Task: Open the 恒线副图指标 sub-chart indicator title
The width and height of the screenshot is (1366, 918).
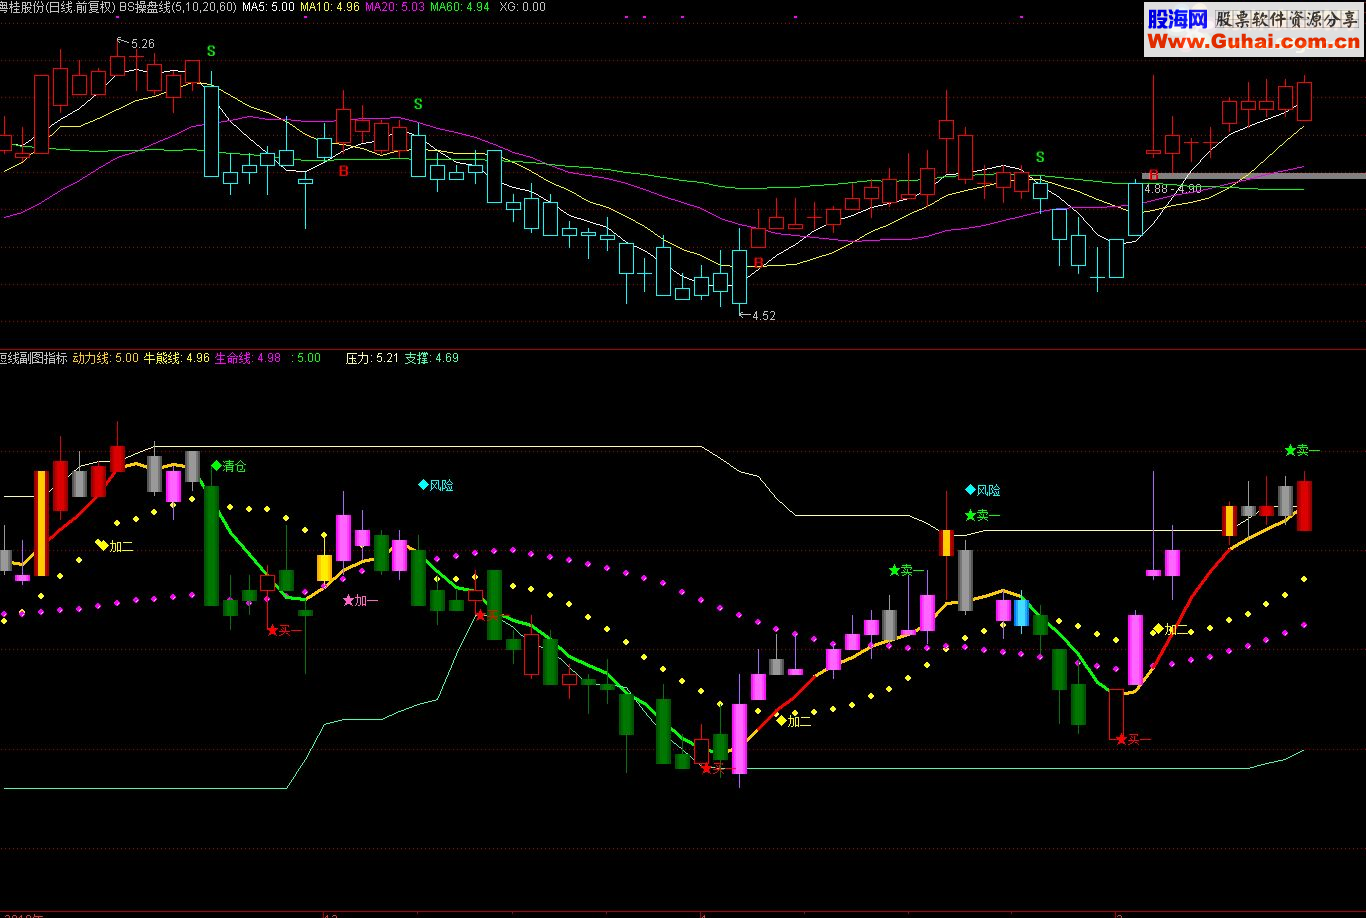Action: coord(33,358)
